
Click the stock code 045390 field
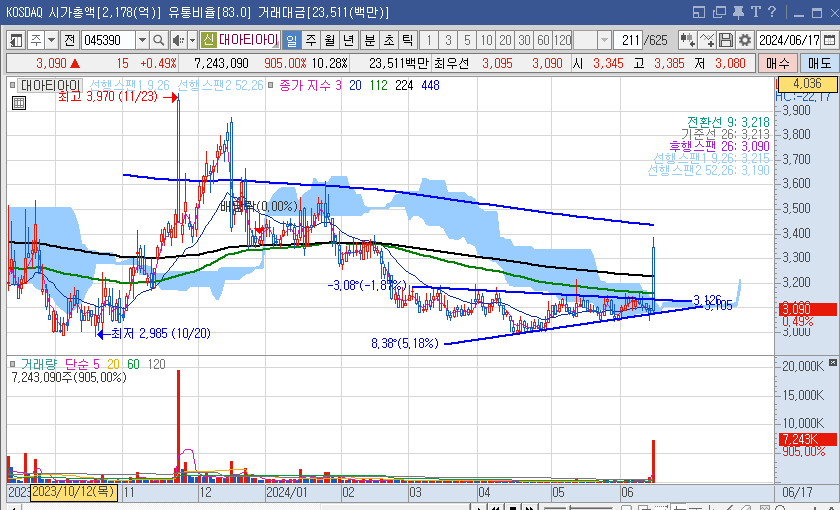pyautogui.click(x=109, y=40)
